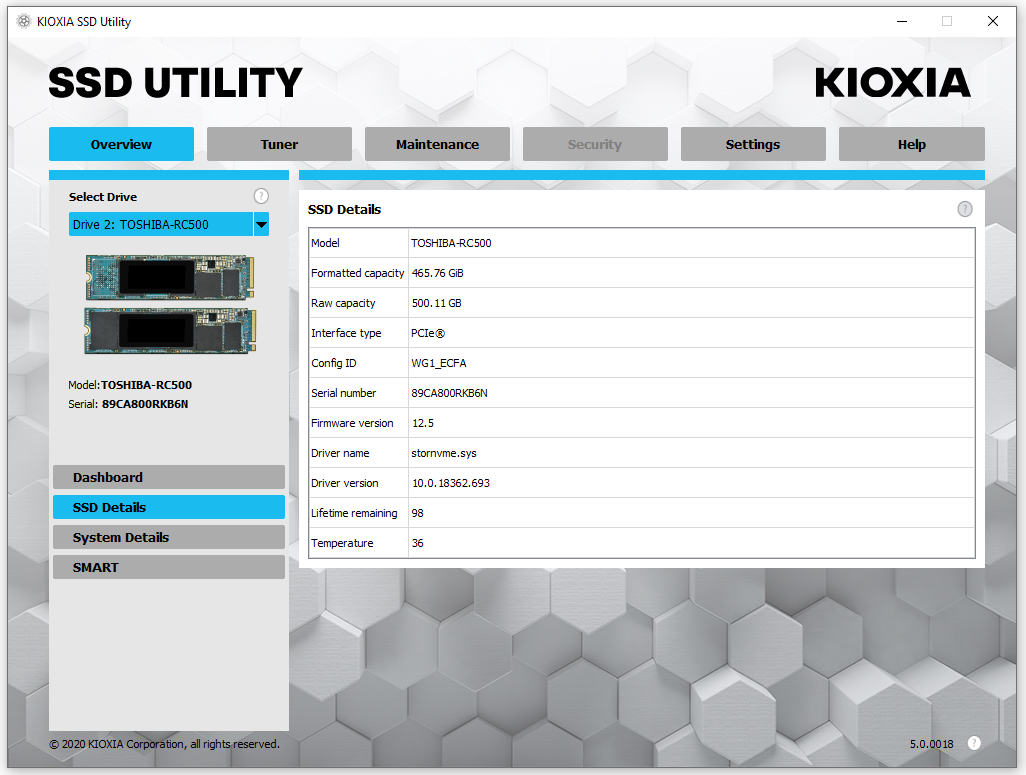Minimize the KIOXIA SSD Utility window
Image resolution: width=1026 pixels, height=775 pixels.
(902, 22)
